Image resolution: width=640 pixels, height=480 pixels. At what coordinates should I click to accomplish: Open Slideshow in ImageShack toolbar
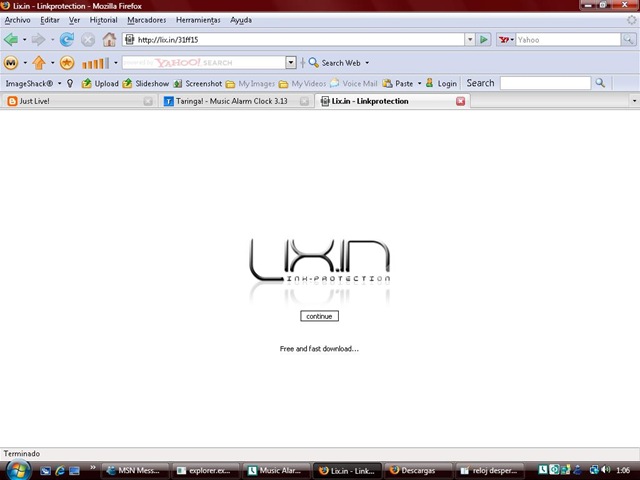click(x=145, y=83)
